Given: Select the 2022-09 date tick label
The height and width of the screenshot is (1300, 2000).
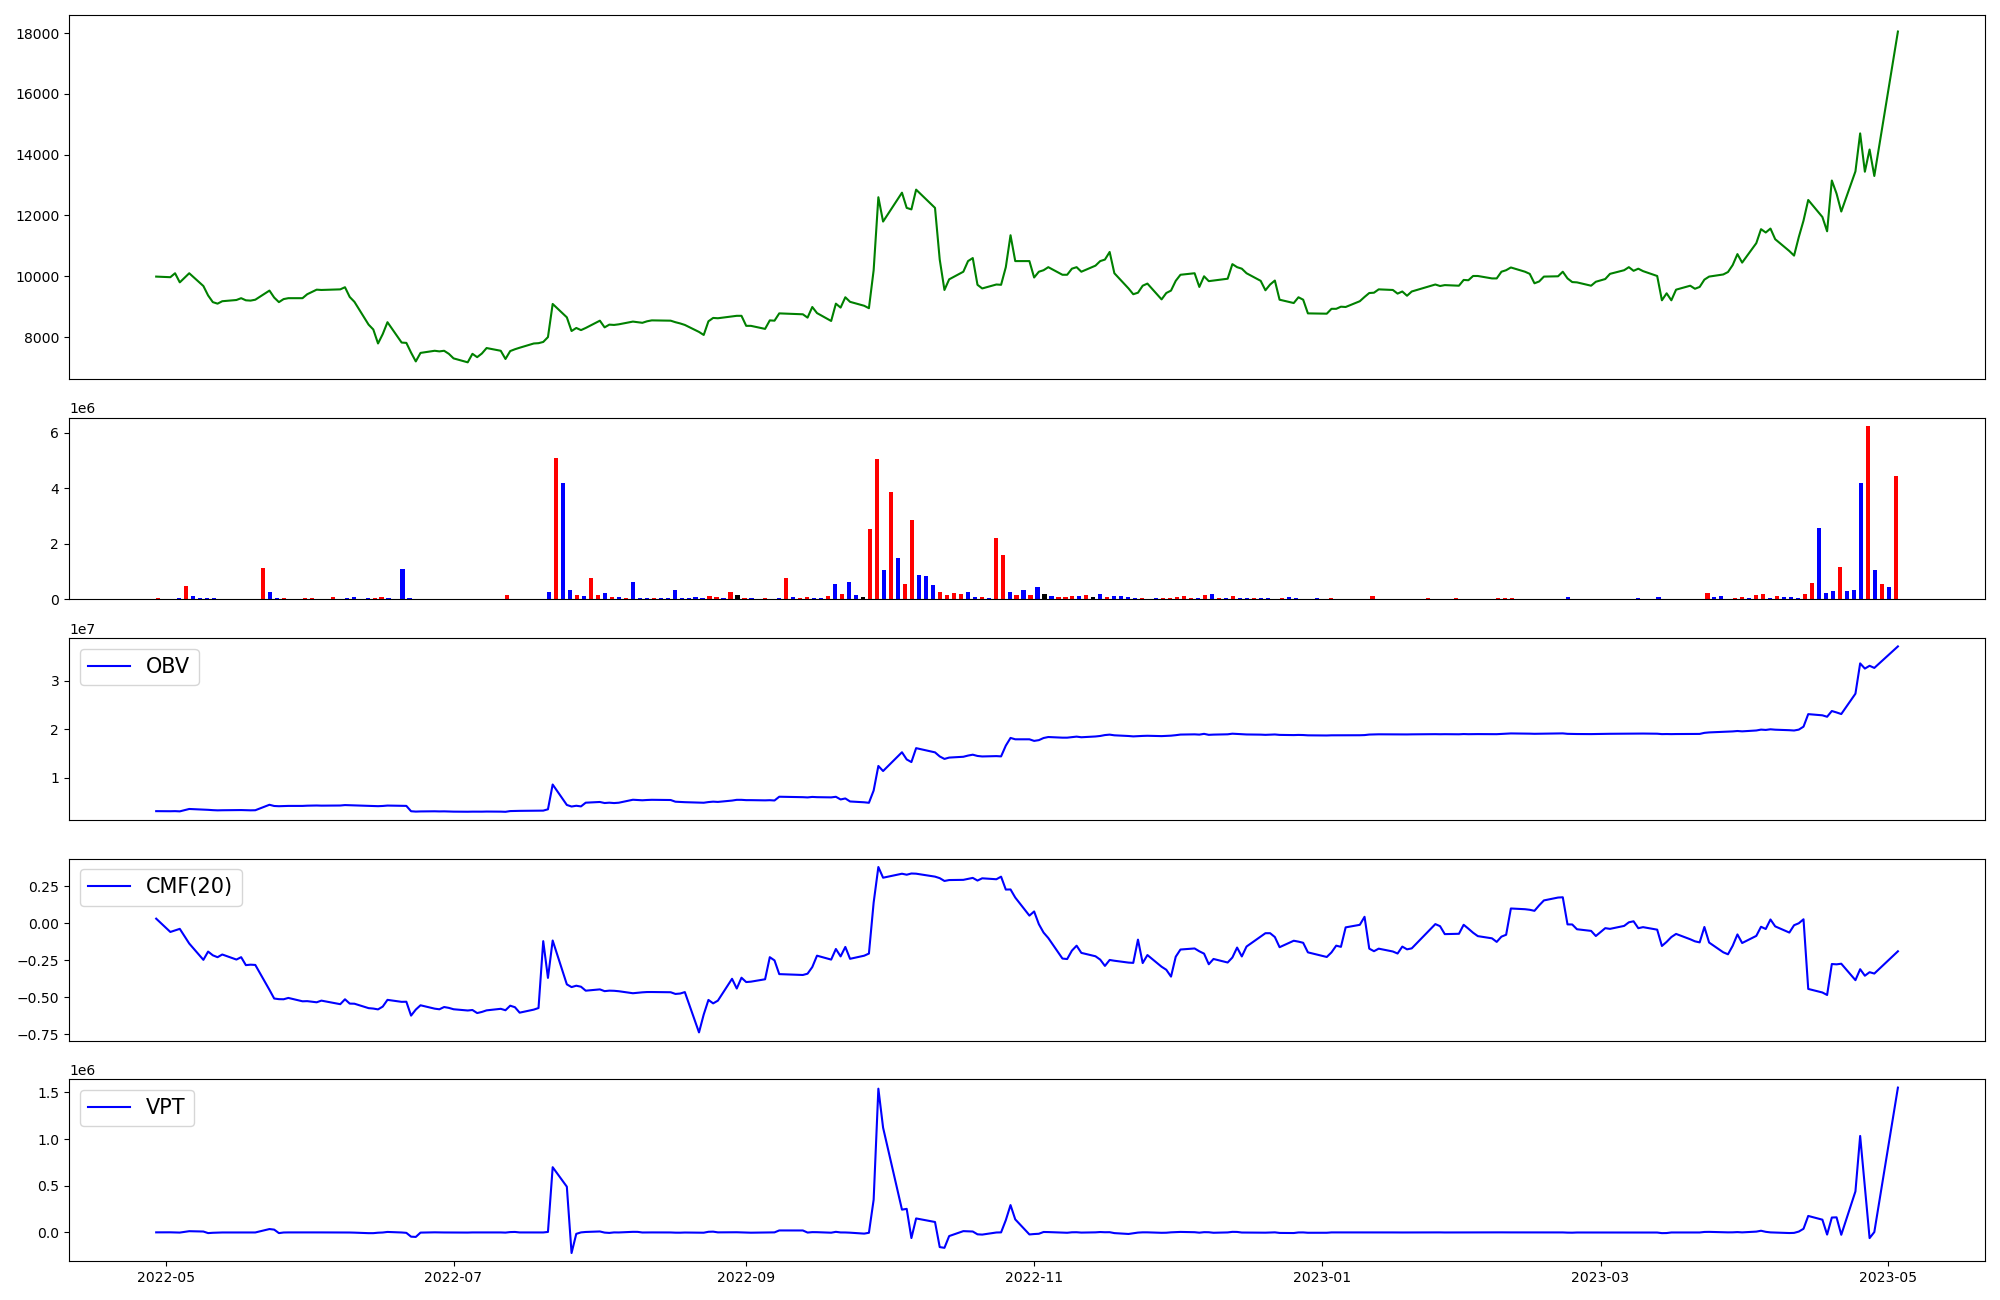Looking at the screenshot, I should point(746,1277).
